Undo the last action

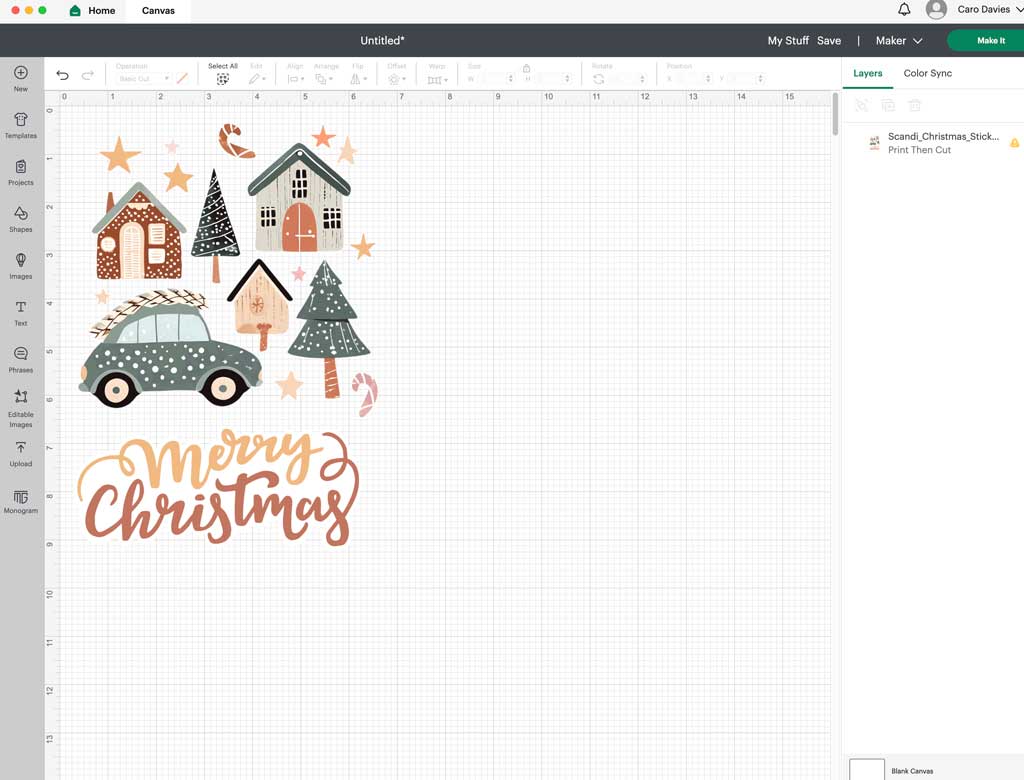tap(63, 75)
